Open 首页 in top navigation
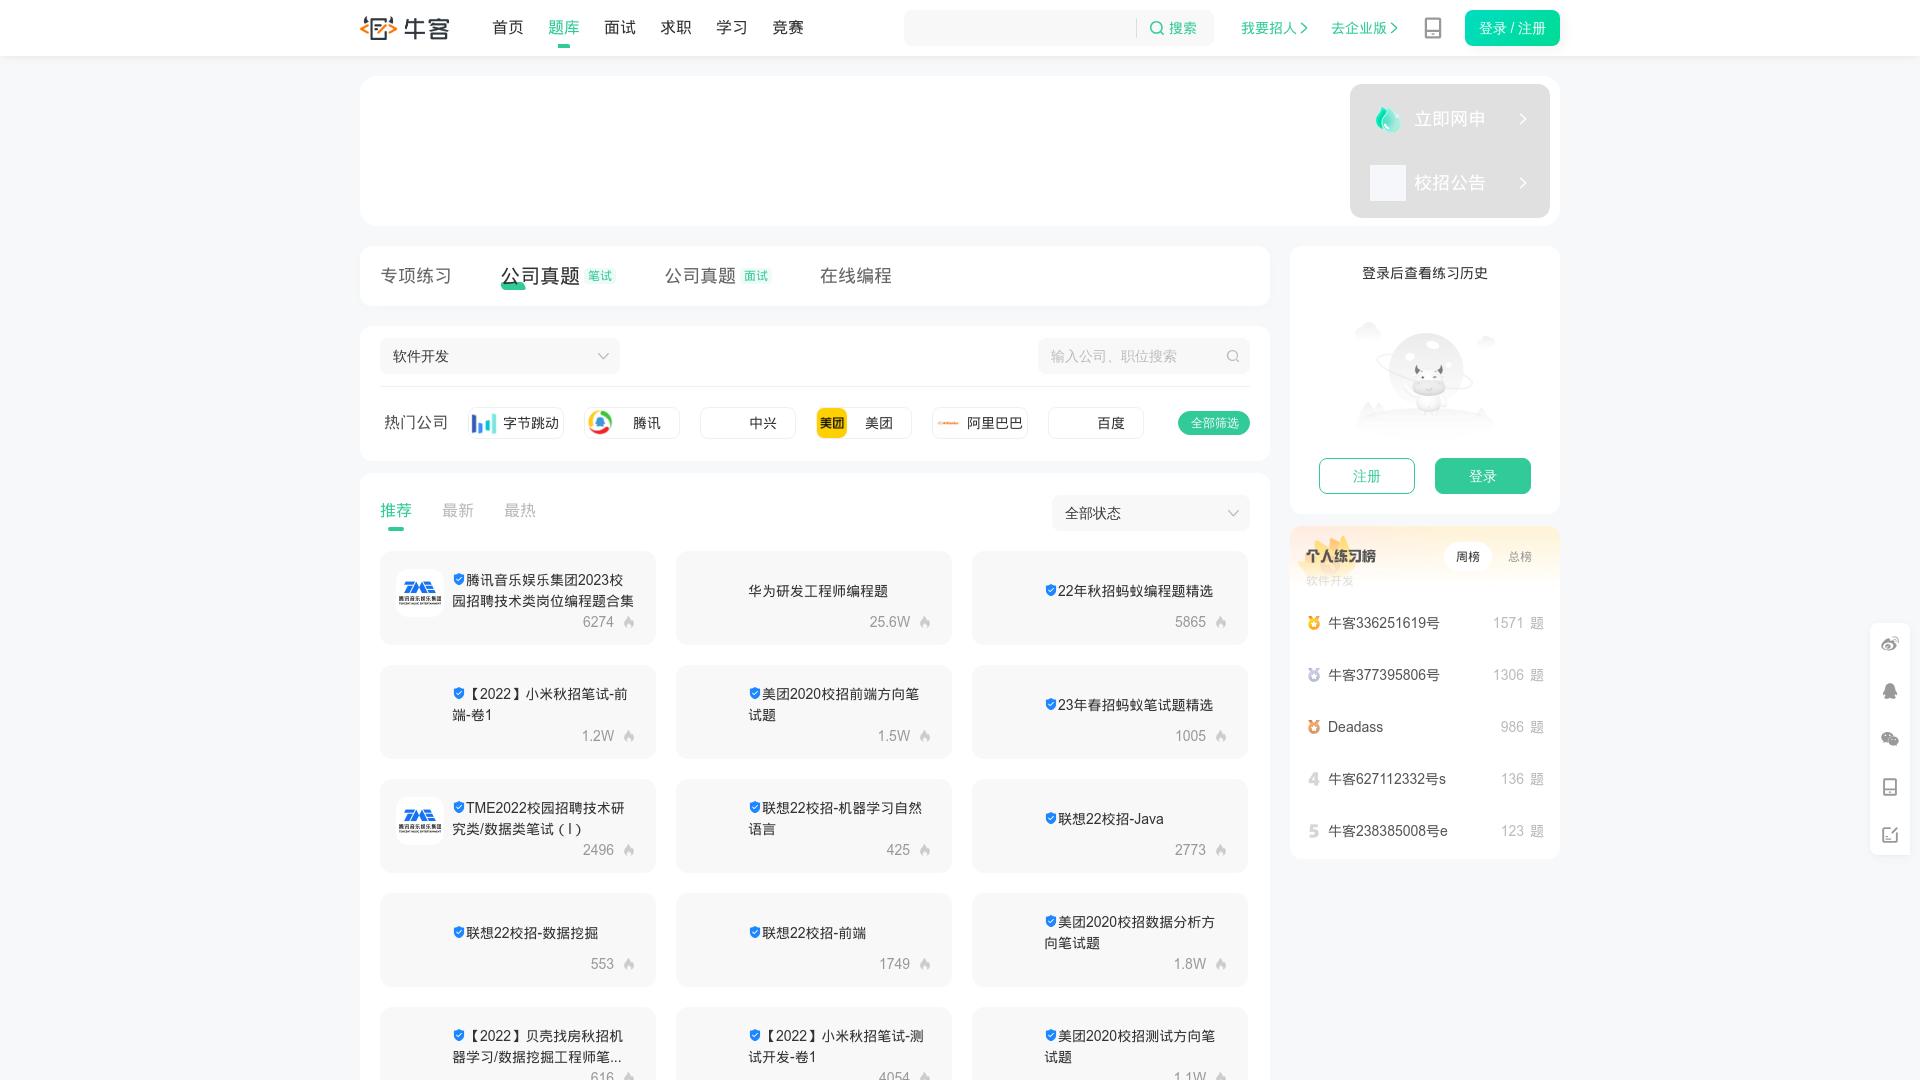Viewport: 1920px width, 1080px height. point(508,28)
